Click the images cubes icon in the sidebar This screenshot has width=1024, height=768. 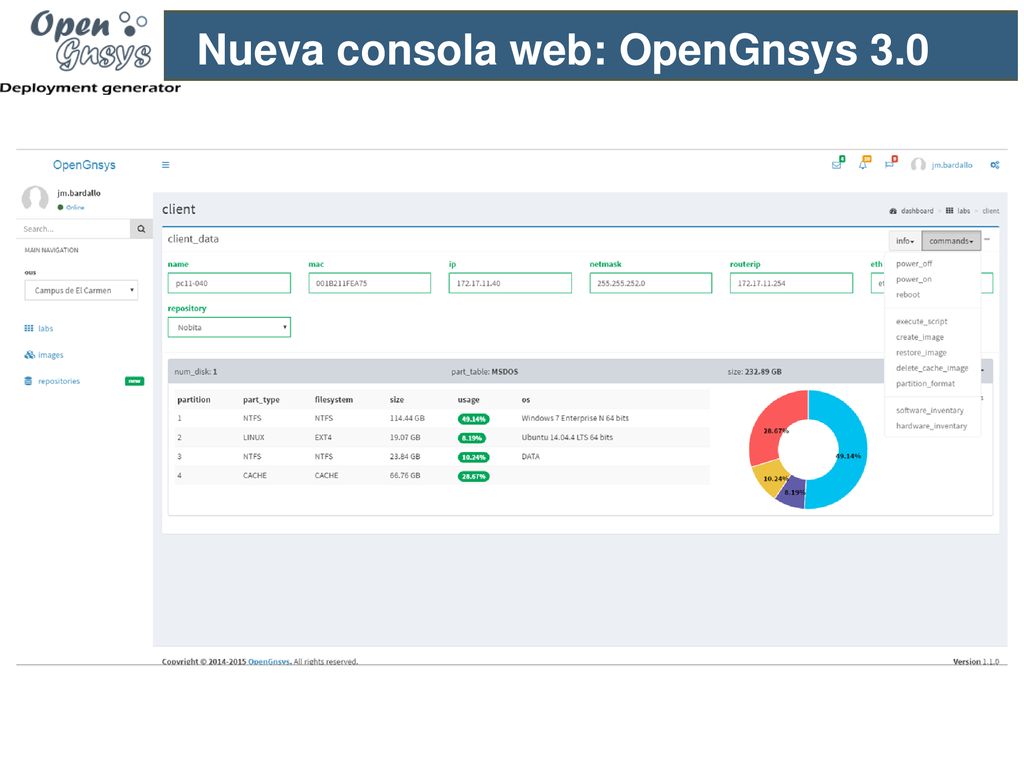point(29,355)
